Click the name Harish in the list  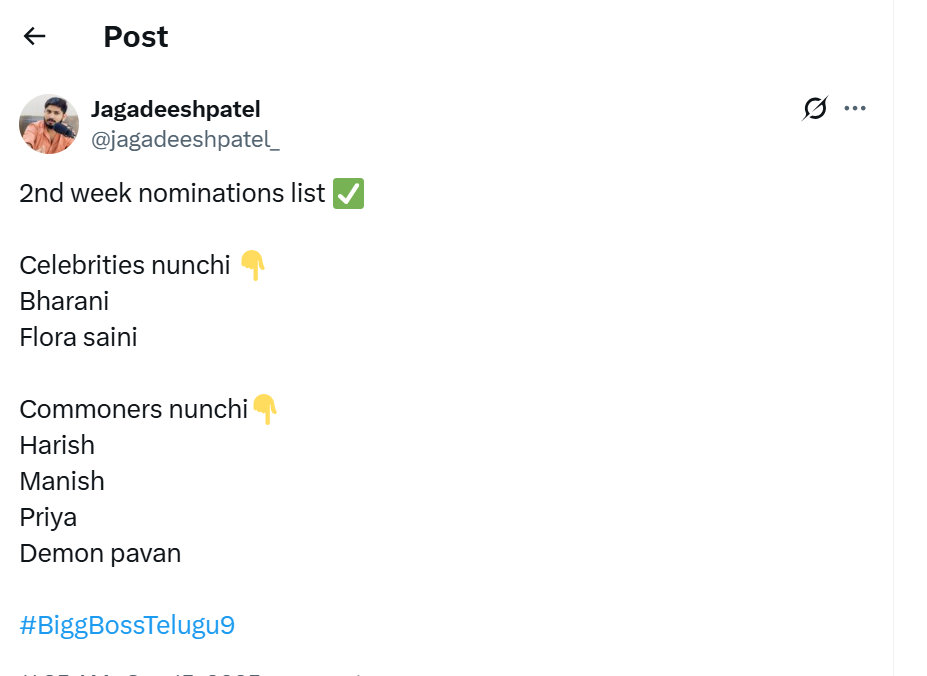(x=57, y=445)
